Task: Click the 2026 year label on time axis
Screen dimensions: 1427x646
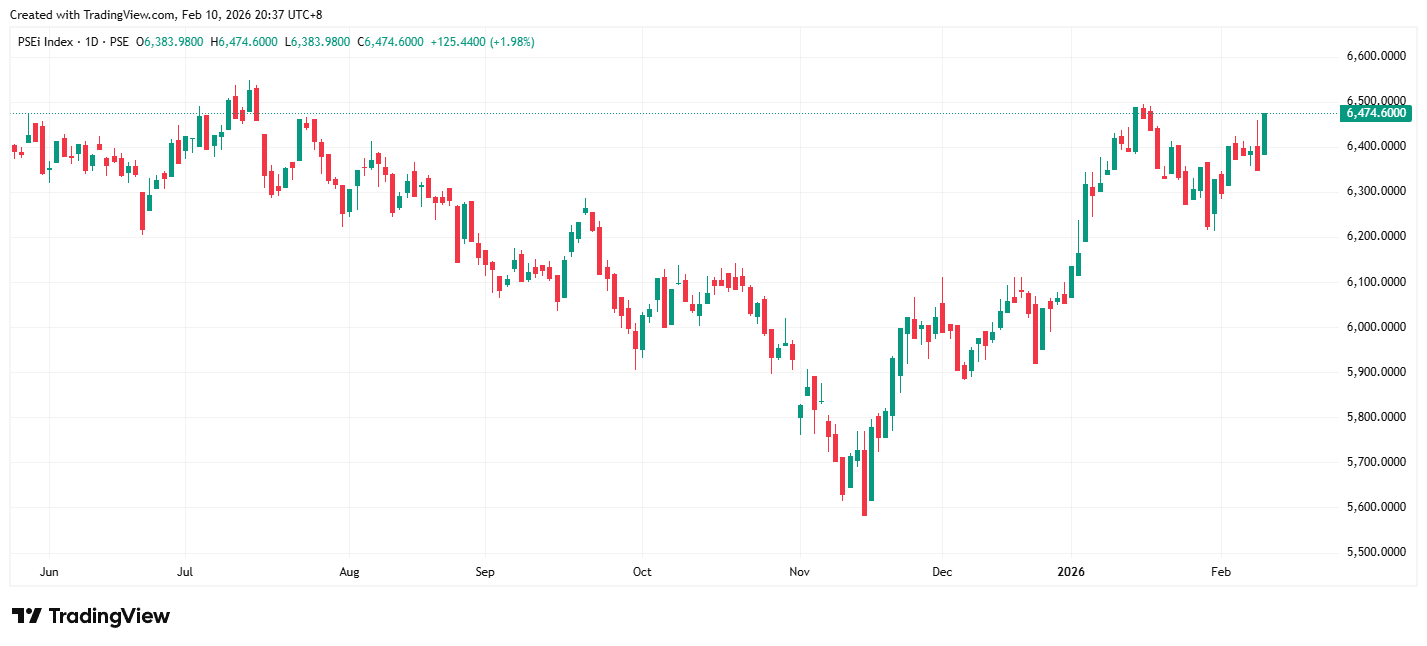Action: (x=1071, y=572)
